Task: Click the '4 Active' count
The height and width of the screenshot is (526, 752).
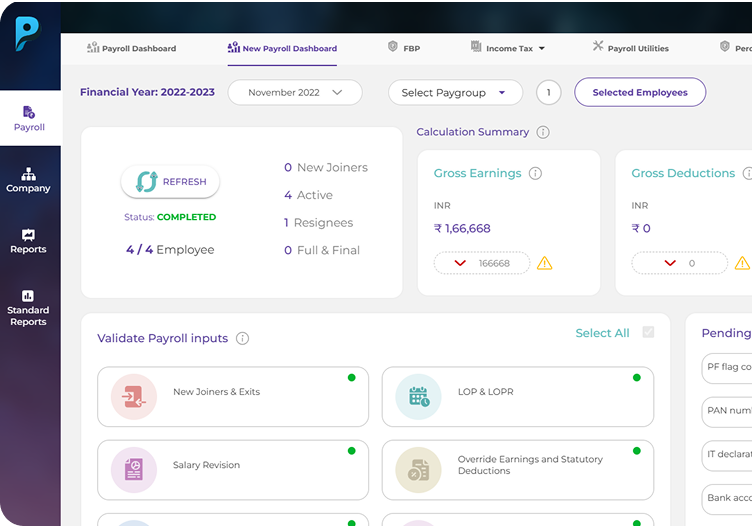Action: point(308,195)
